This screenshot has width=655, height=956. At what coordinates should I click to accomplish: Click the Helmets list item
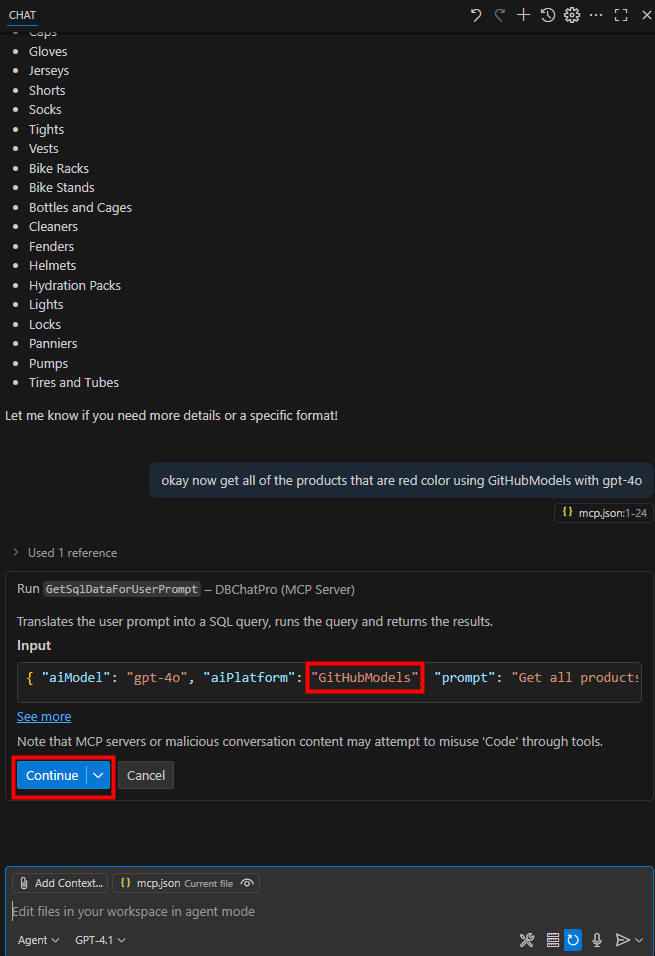(x=52, y=266)
